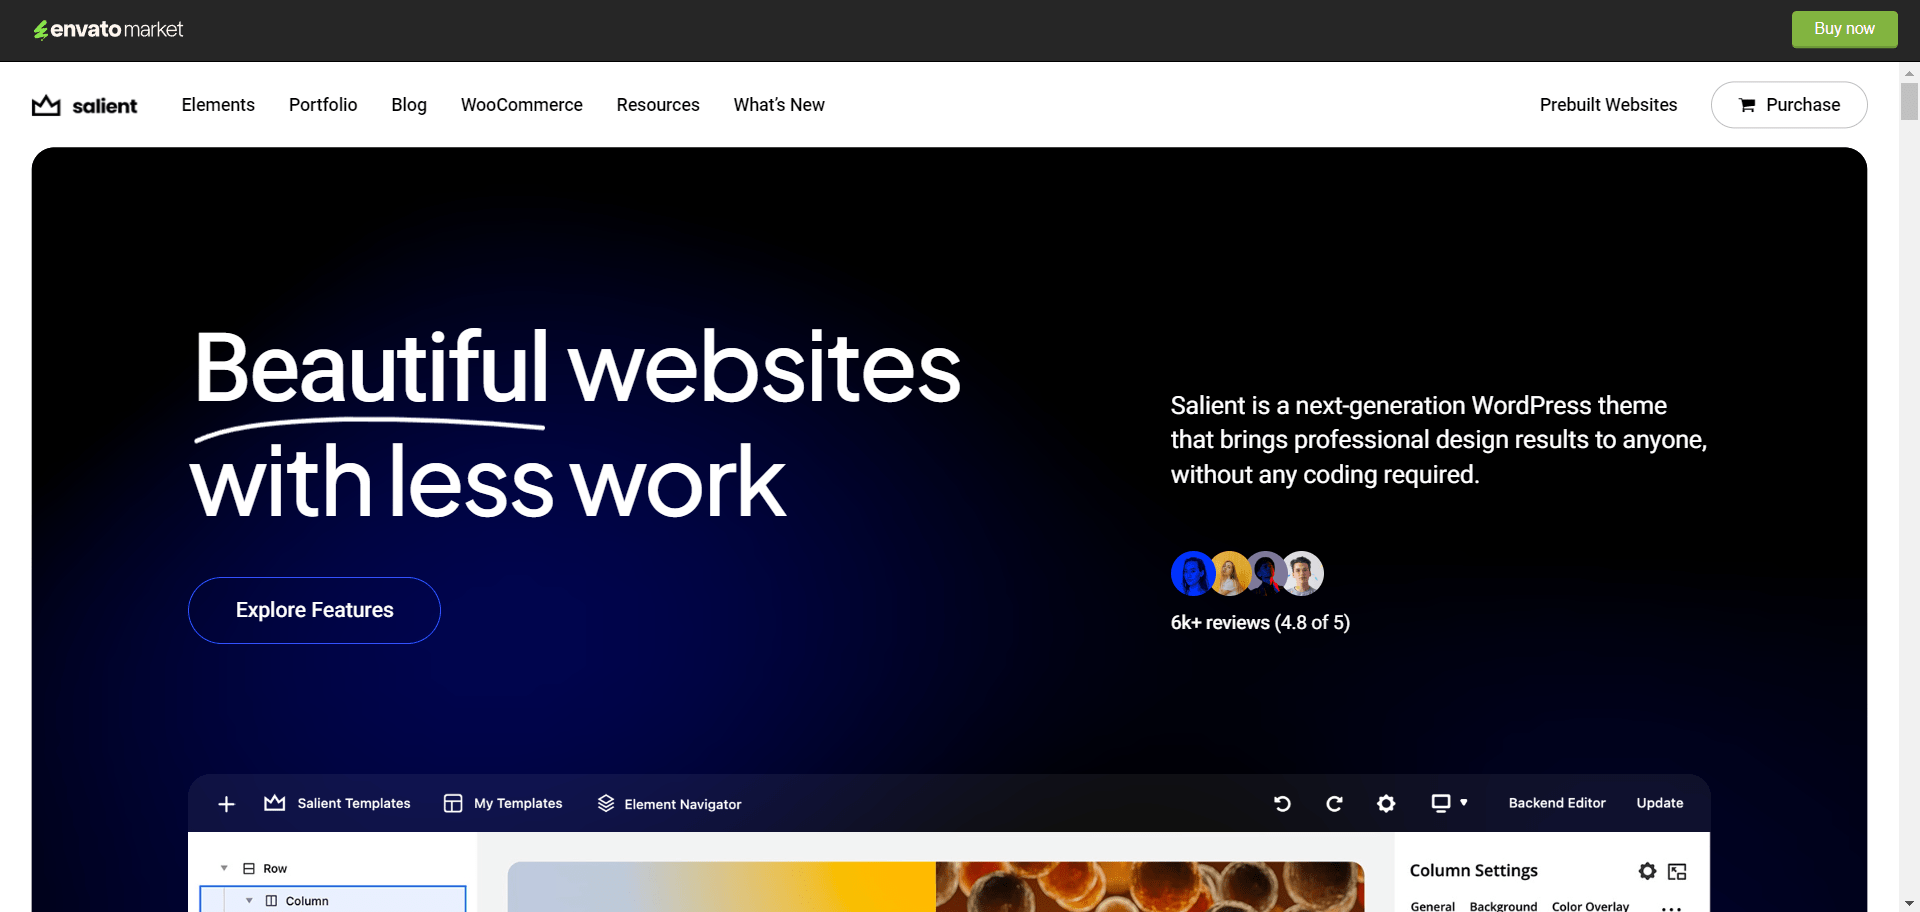This screenshot has height=912, width=1920.
Task: Click the undo arrow icon
Action: [x=1282, y=803]
